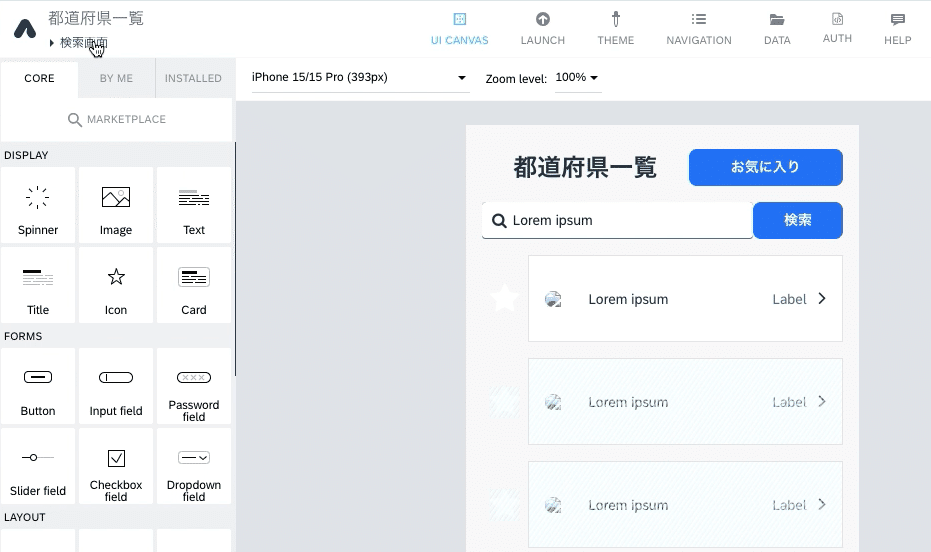Viewport: 931px width, 552px height.
Task: Click the DISPLAY section header
Action: coord(26,155)
